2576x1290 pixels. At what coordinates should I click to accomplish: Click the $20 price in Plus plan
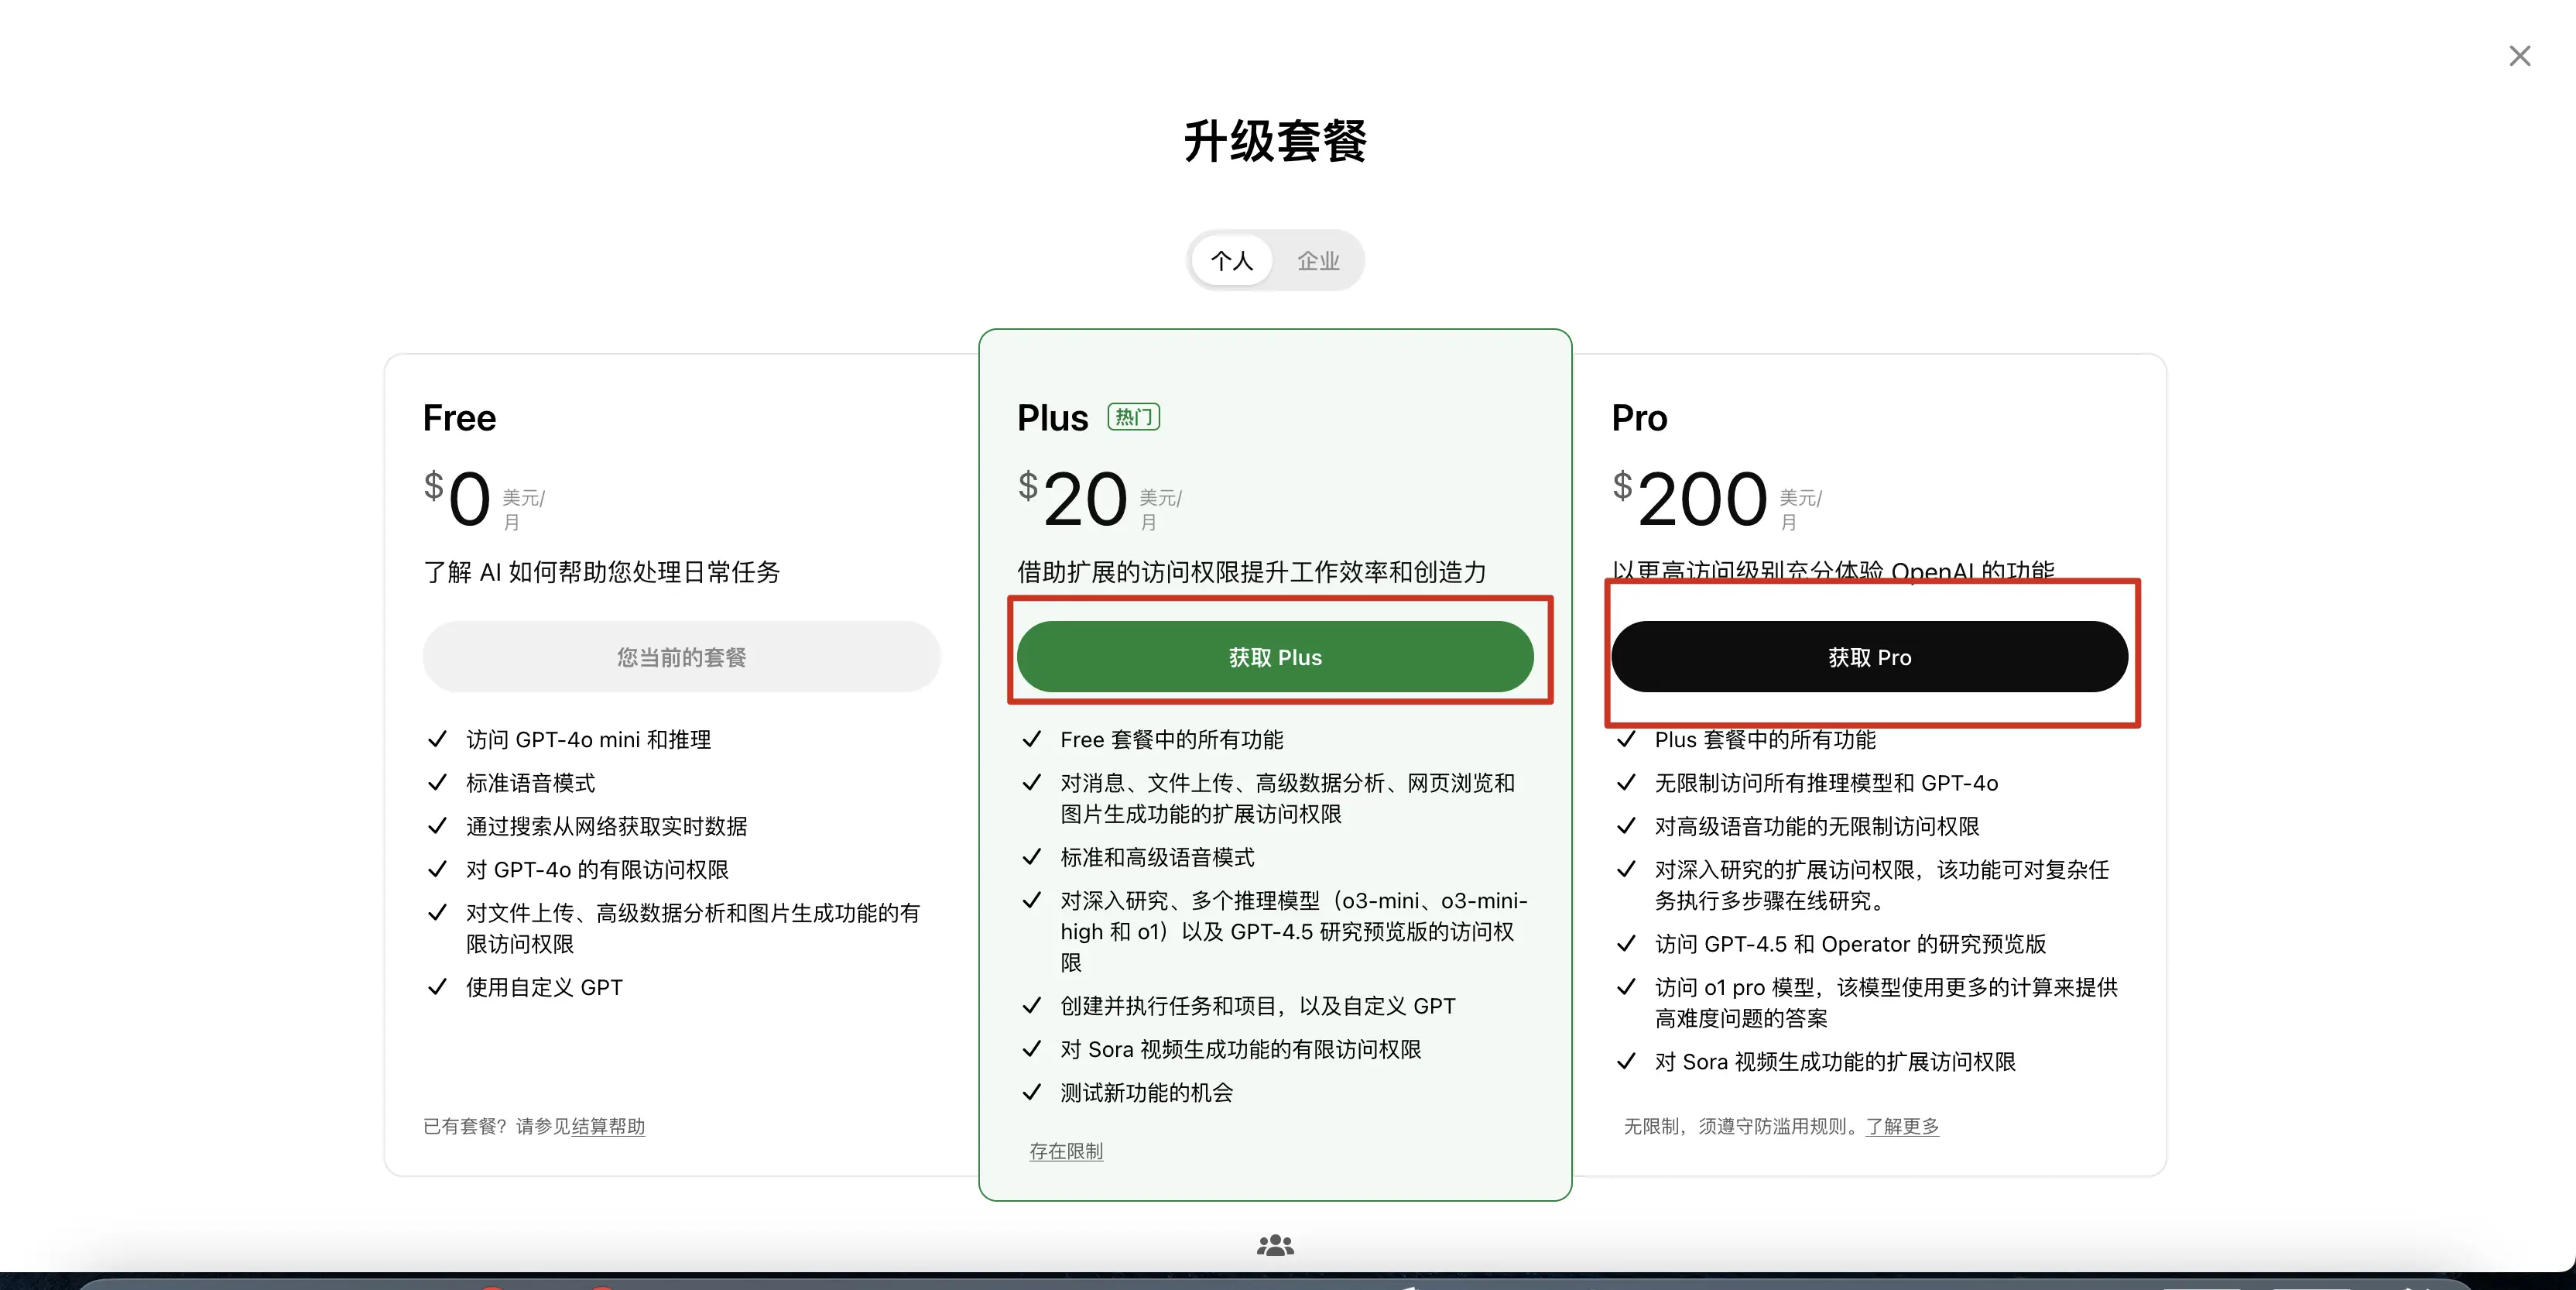pos(1073,498)
